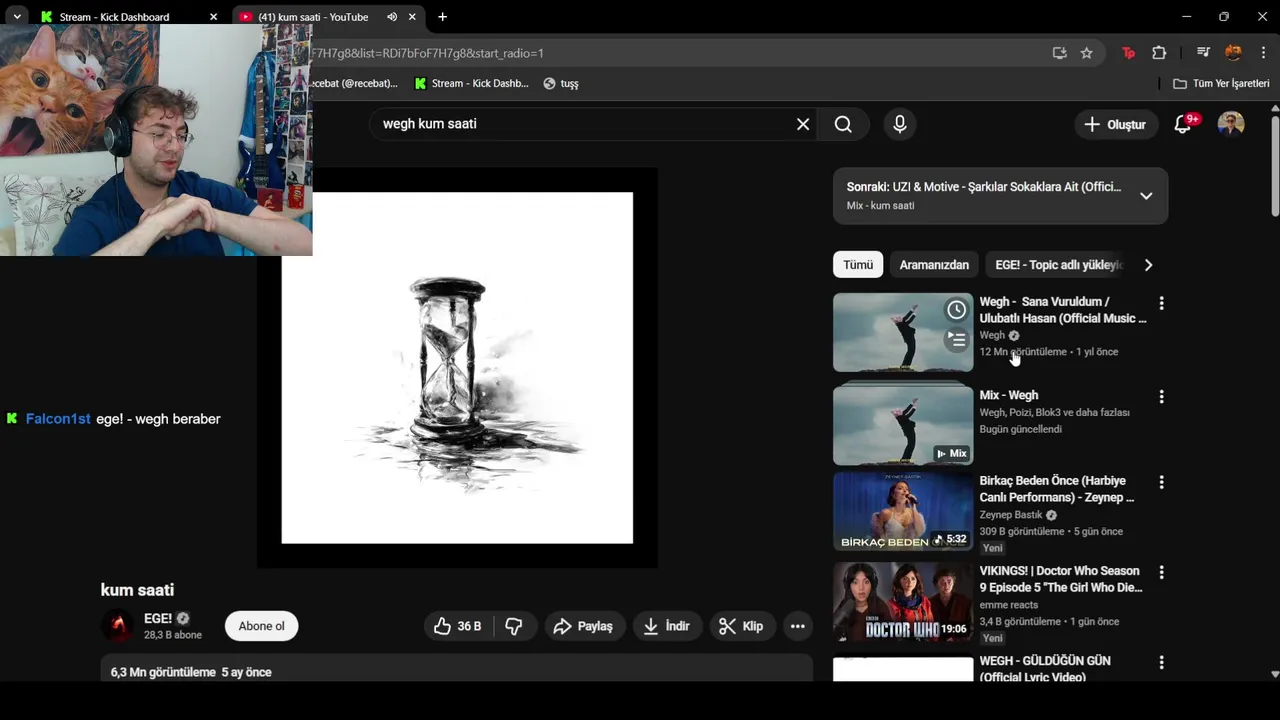1280x720 pixels.
Task: Subscribe with Abone ol button
Action: coord(261,626)
